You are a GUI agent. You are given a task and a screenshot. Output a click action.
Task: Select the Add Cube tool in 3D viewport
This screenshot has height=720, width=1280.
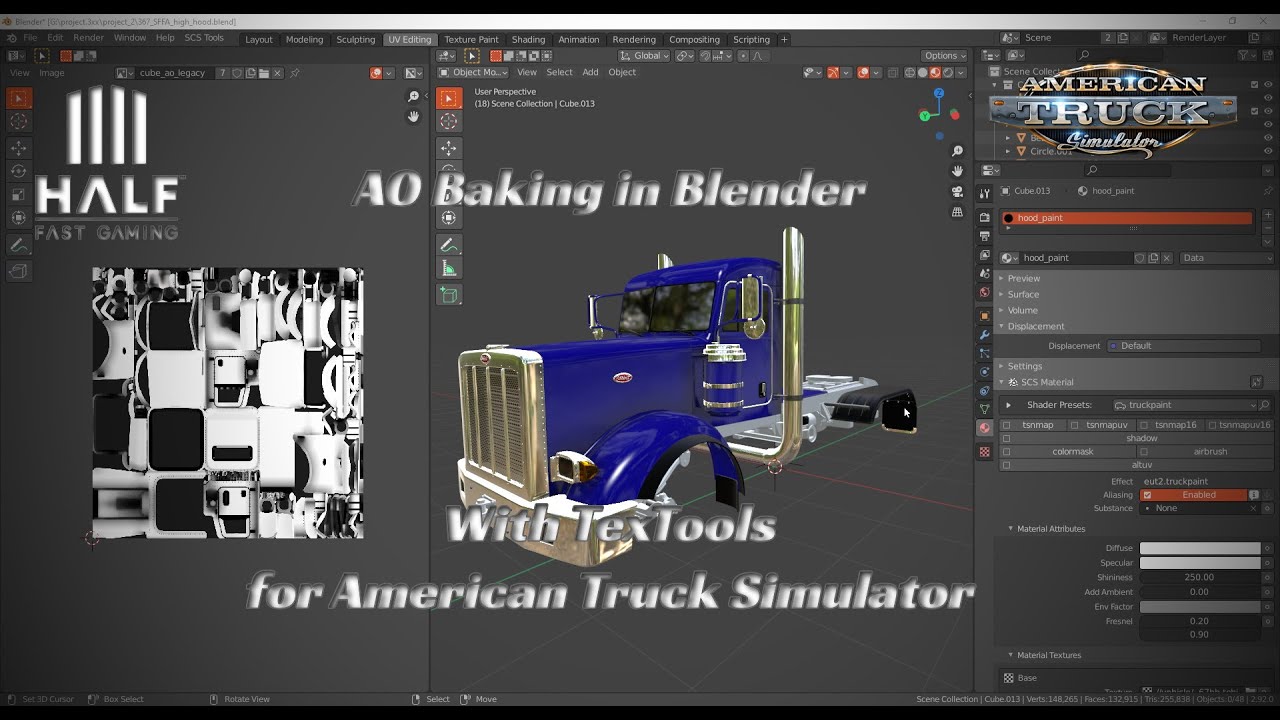point(449,295)
